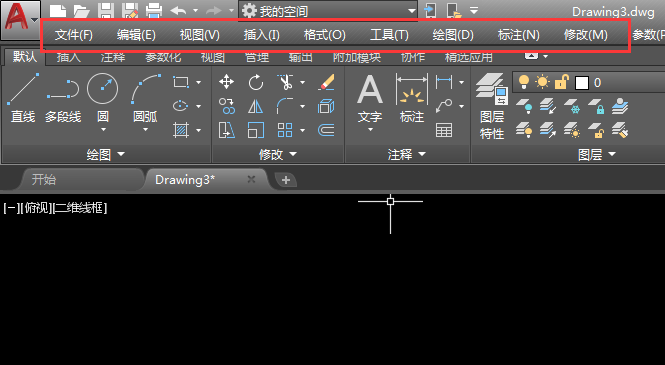Open 图层特性 layer properties manager
The image size is (665, 365).
(492, 106)
